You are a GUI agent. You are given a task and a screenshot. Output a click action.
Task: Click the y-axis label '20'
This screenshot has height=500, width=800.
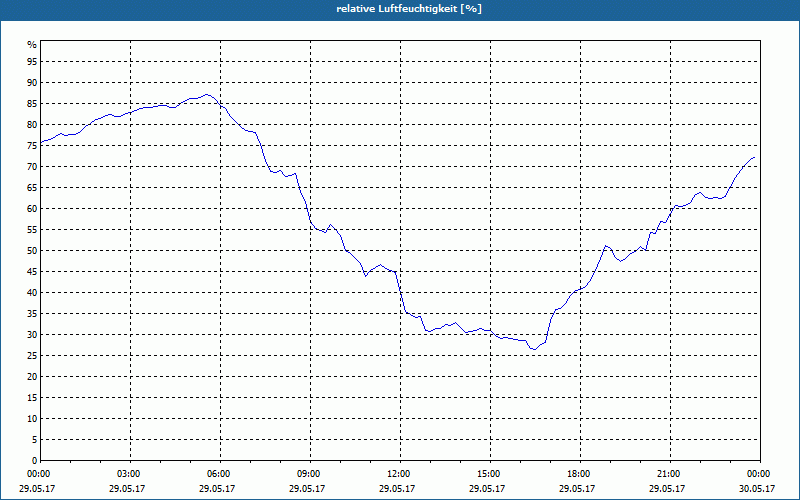pos(32,377)
